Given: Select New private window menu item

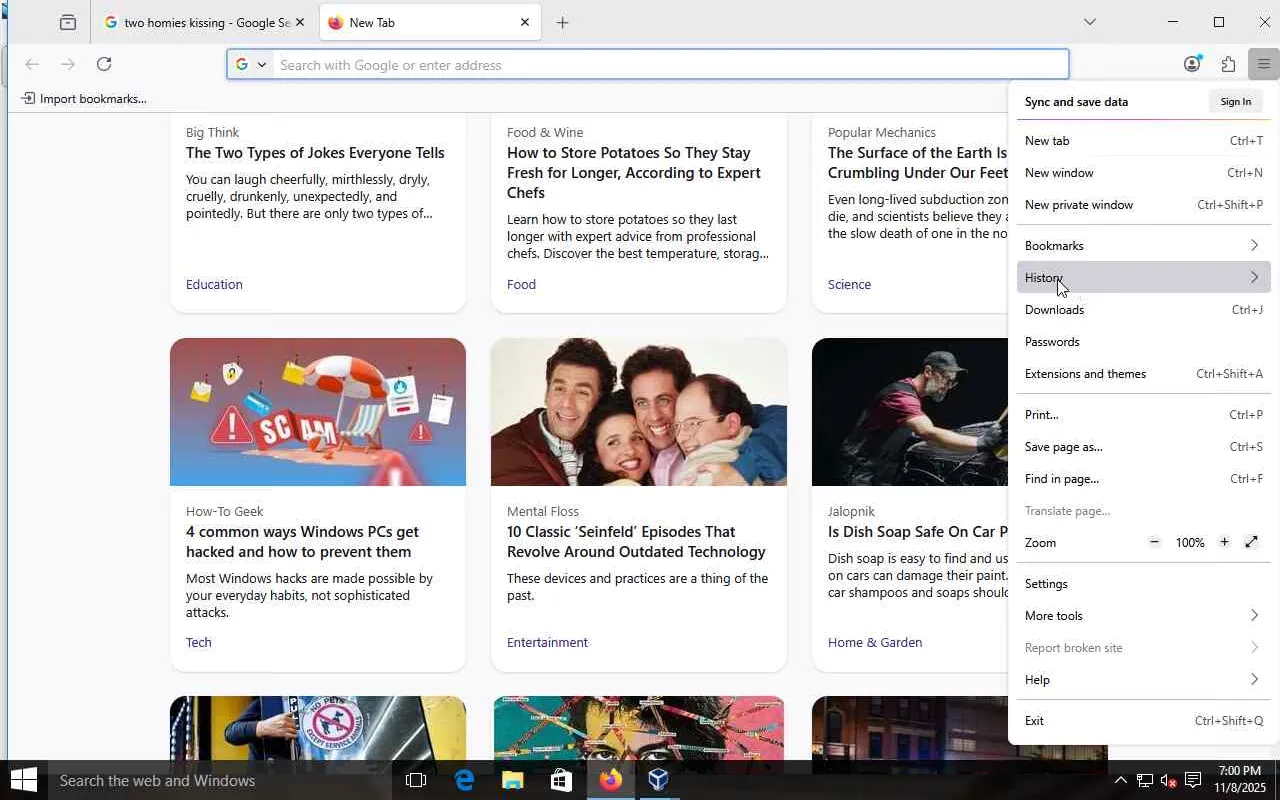Looking at the screenshot, I should pos(1079,205).
